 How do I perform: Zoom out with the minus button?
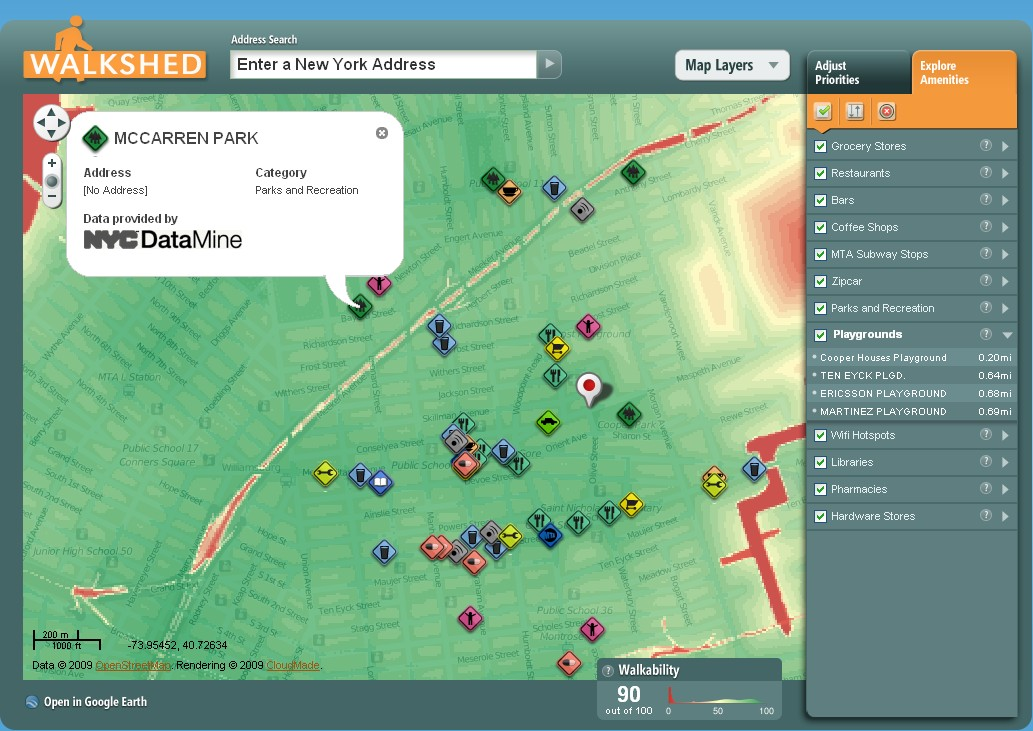coord(52,196)
